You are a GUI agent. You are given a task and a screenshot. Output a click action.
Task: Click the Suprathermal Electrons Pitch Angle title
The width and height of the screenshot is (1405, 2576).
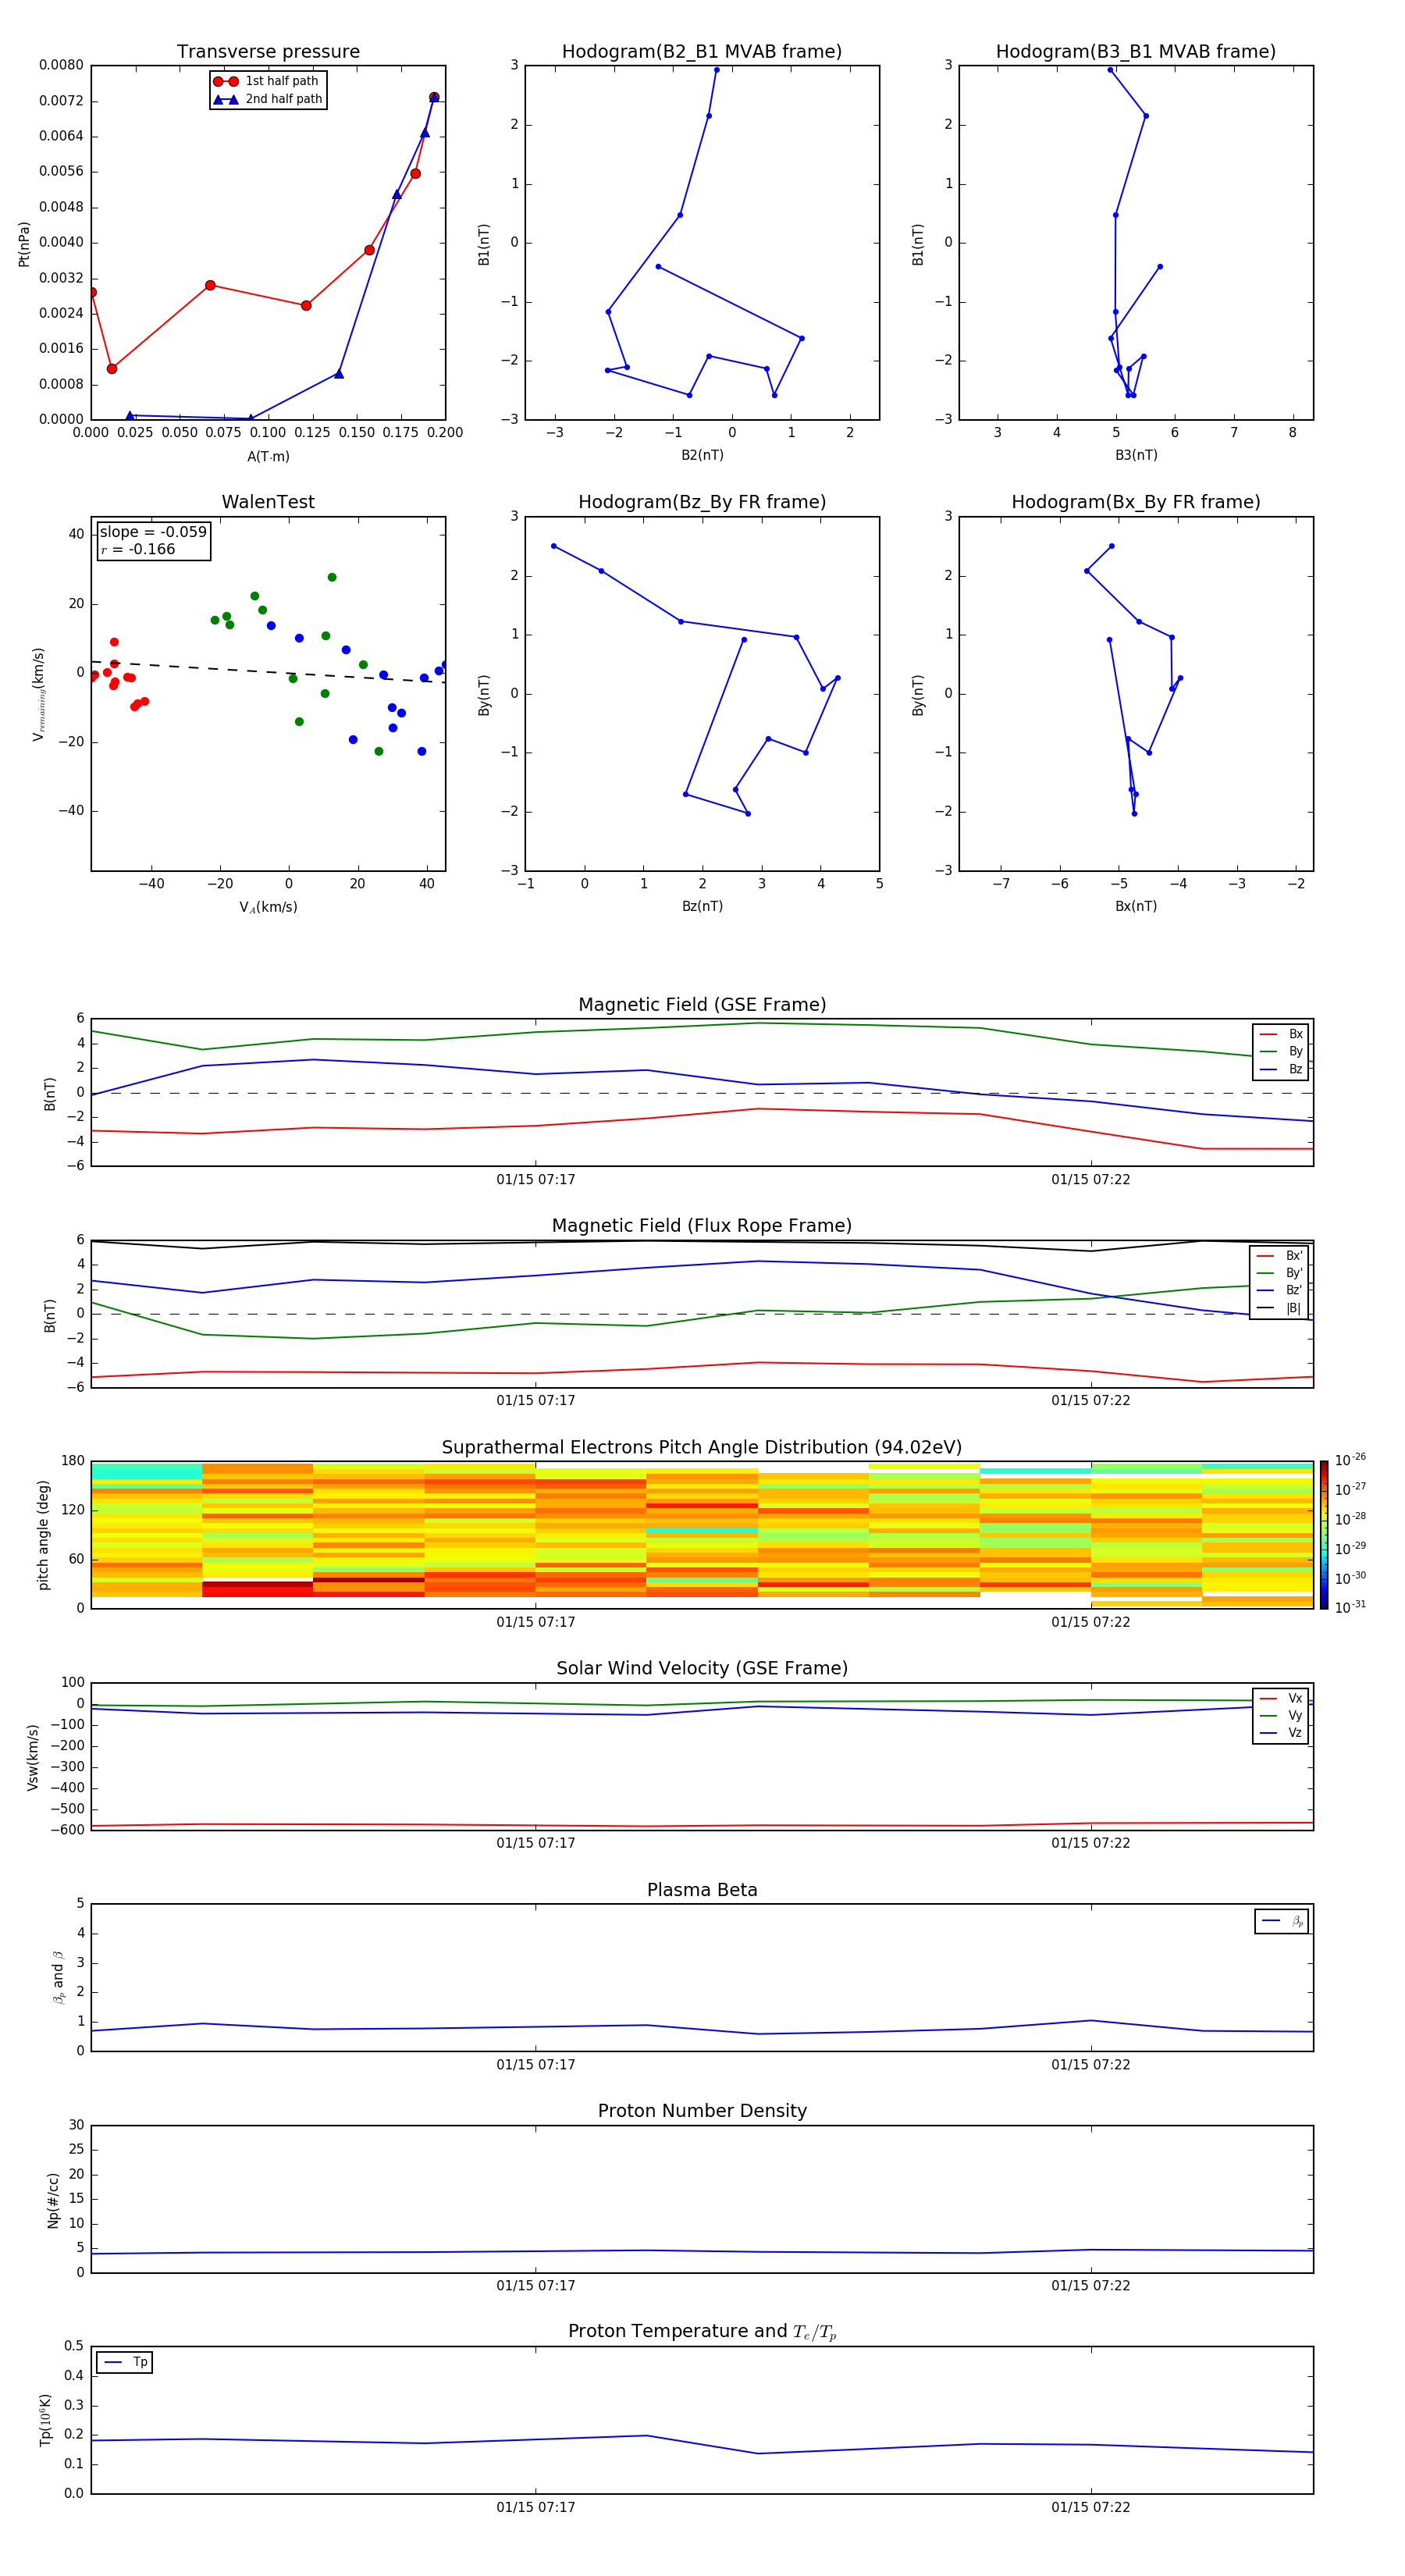point(702,1447)
